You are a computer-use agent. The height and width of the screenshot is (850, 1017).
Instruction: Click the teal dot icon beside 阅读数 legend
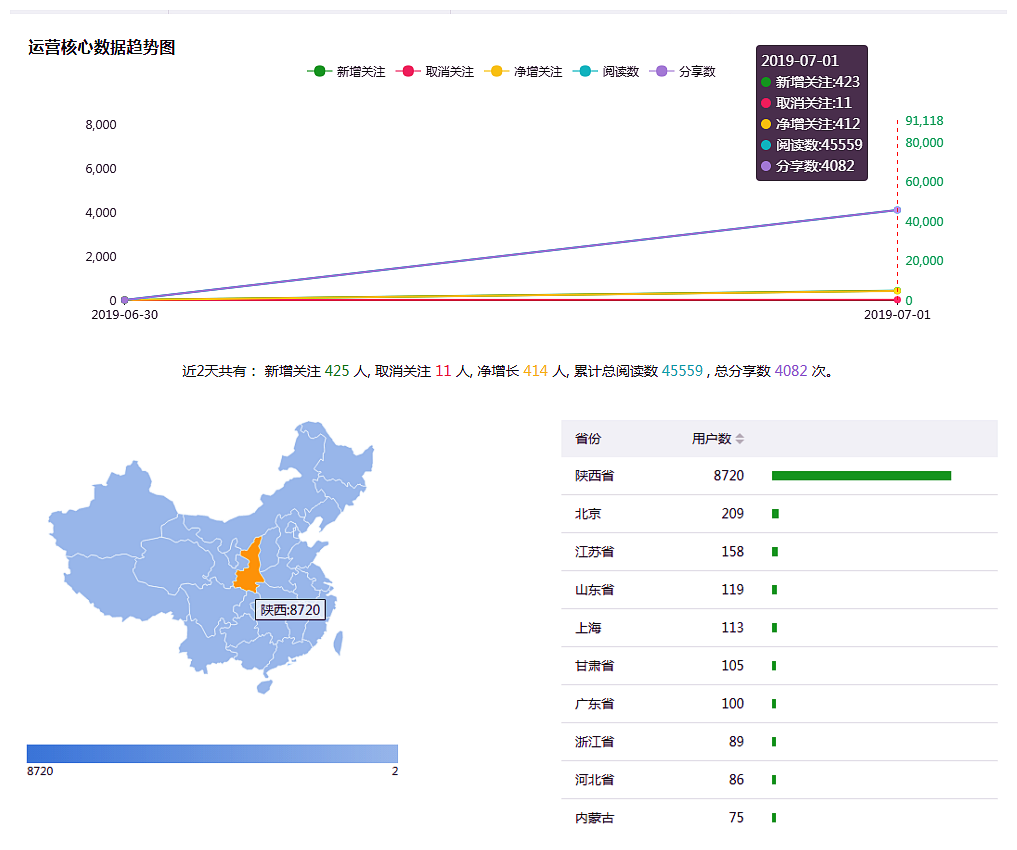(x=585, y=71)
